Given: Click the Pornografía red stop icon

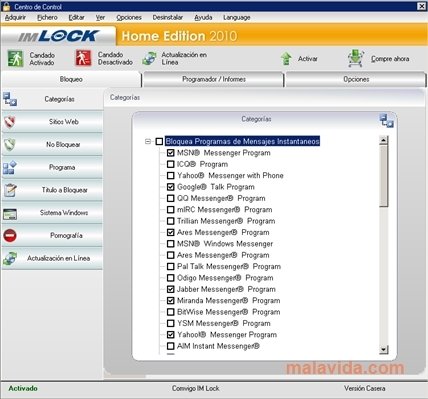Looking at the screenshot, I should [10, 236].
